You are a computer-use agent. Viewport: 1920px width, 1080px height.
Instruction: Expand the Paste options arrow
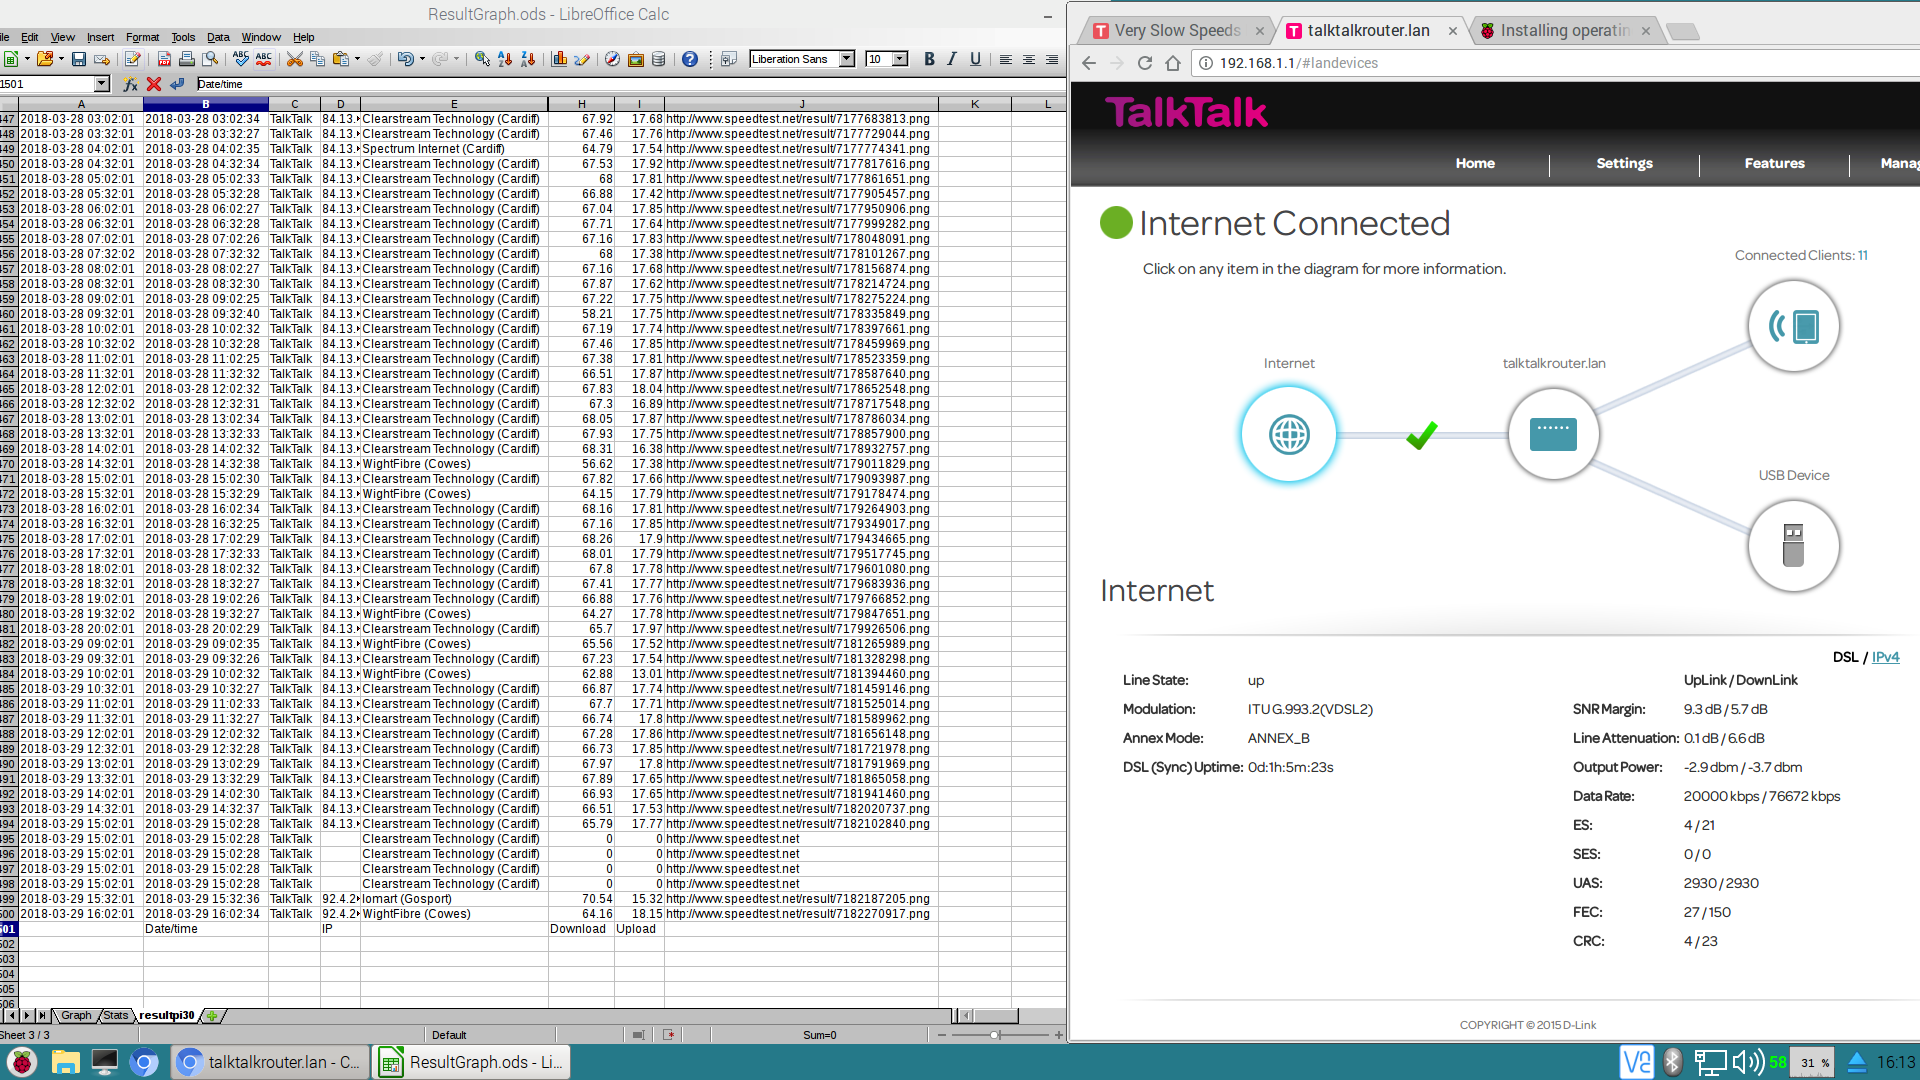358,60
